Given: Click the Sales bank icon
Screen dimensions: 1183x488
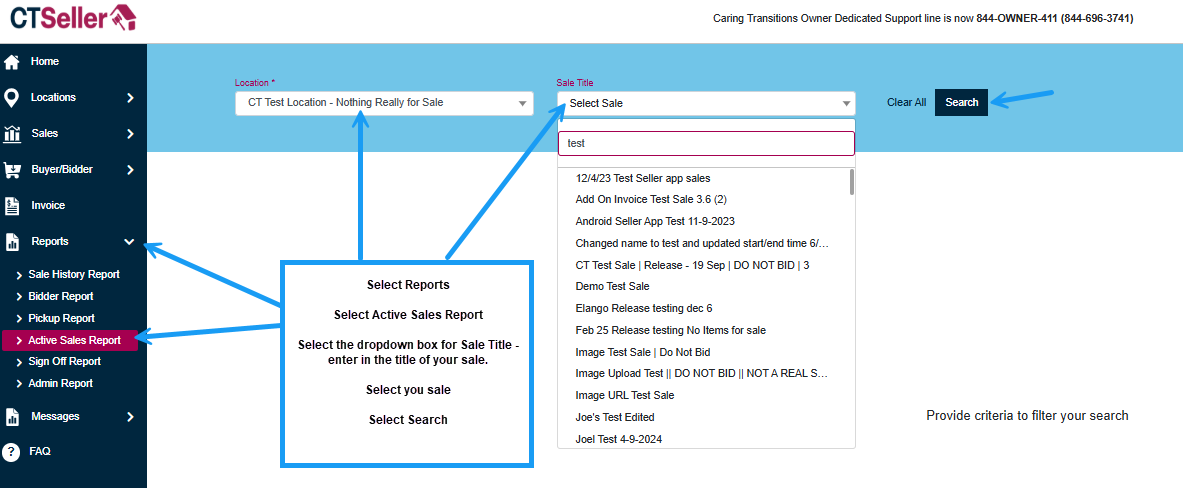Looking at the screenshot, I should pyautogui.click(x=12, y=134).
